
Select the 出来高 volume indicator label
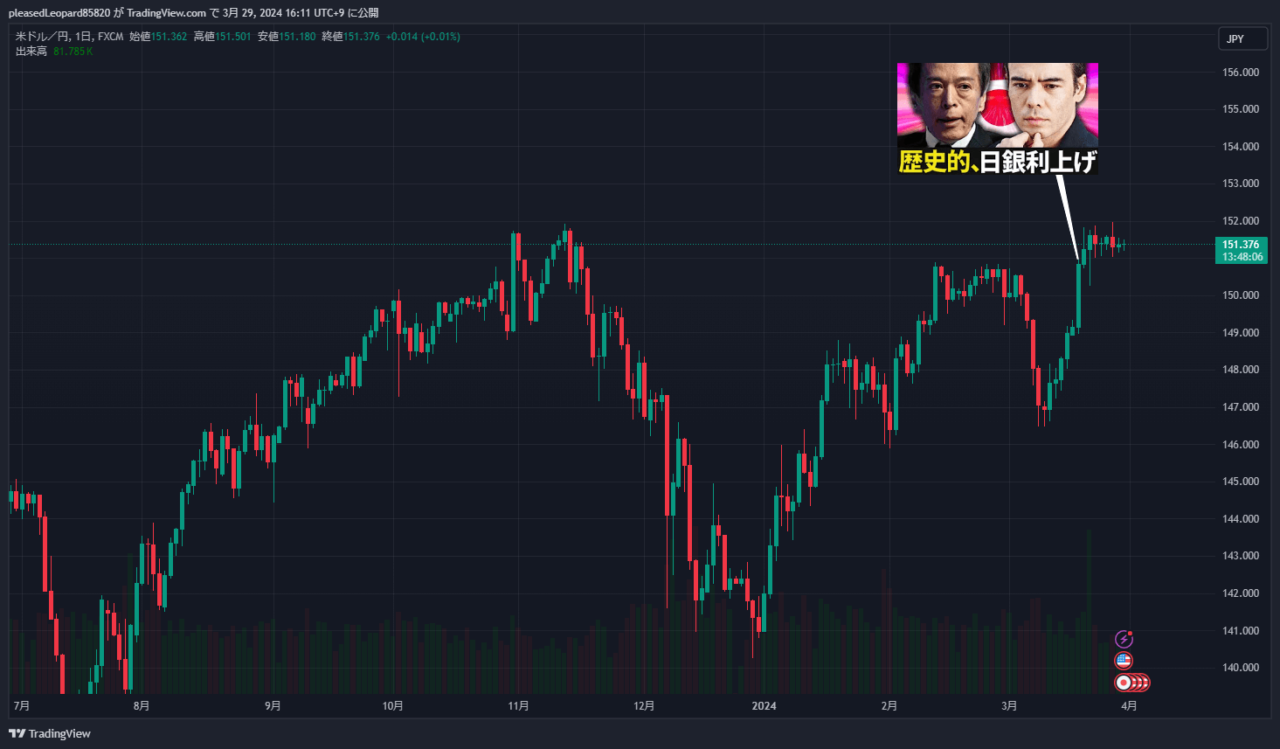pos(32,50)
